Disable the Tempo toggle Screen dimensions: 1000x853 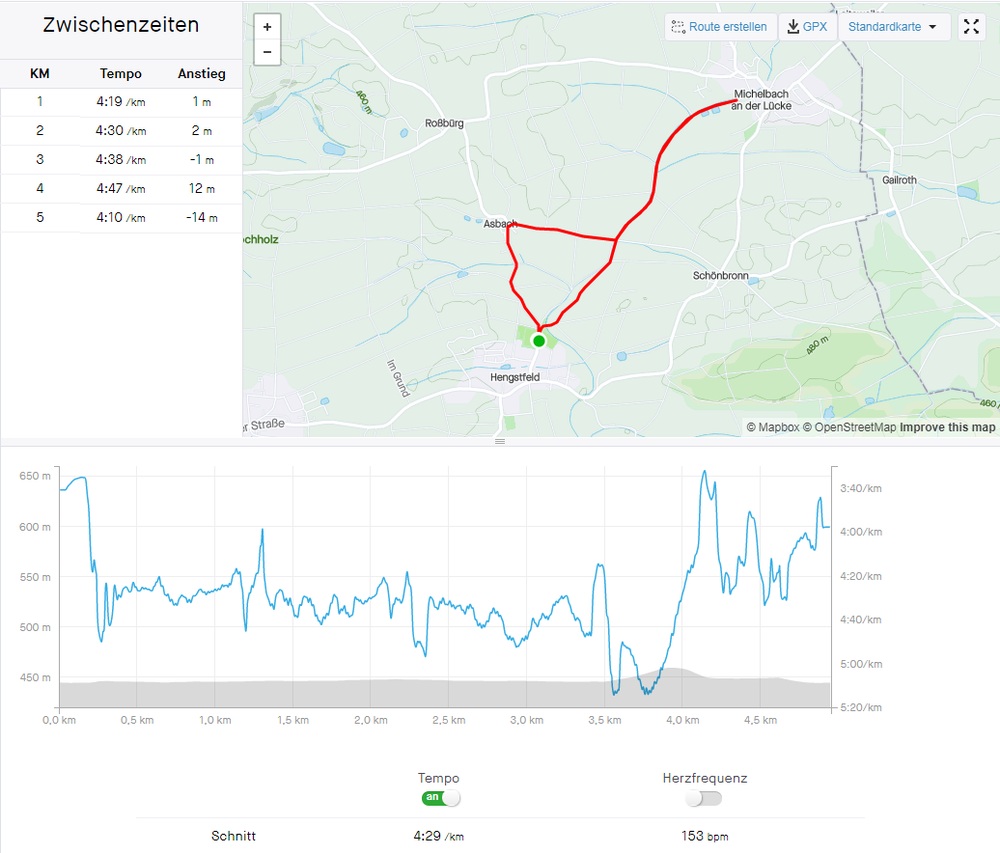tap(441, 798)
